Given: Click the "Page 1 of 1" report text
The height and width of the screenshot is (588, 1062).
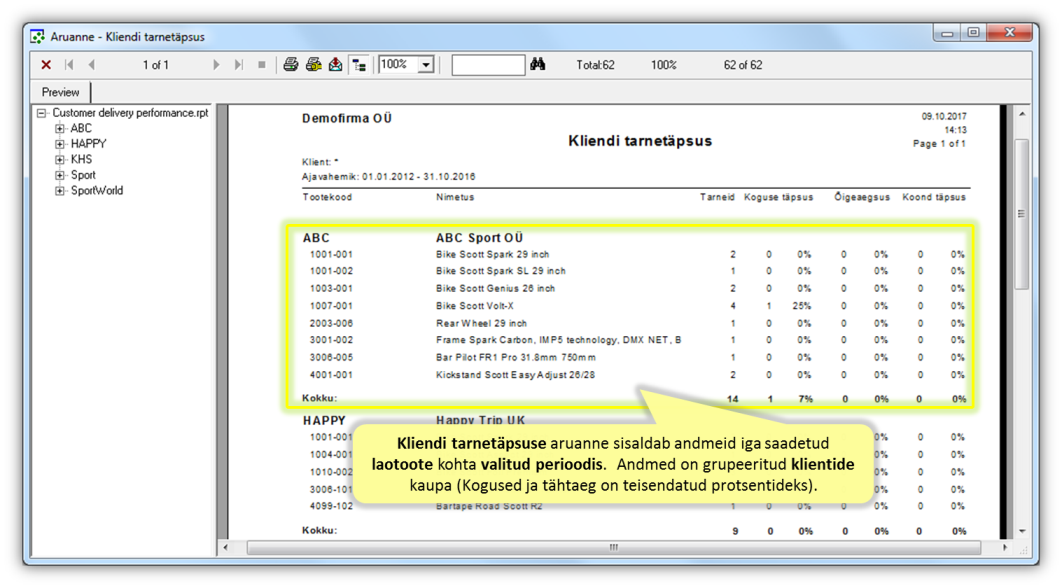Looking at the screenshot, I should [939, 144].
